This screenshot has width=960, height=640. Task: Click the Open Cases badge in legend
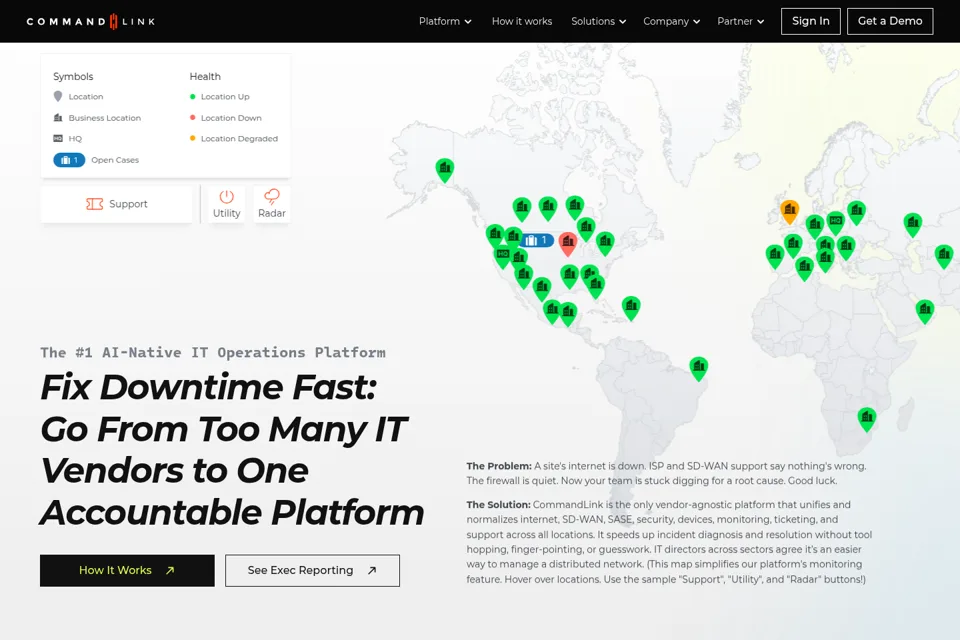point(69,160)
